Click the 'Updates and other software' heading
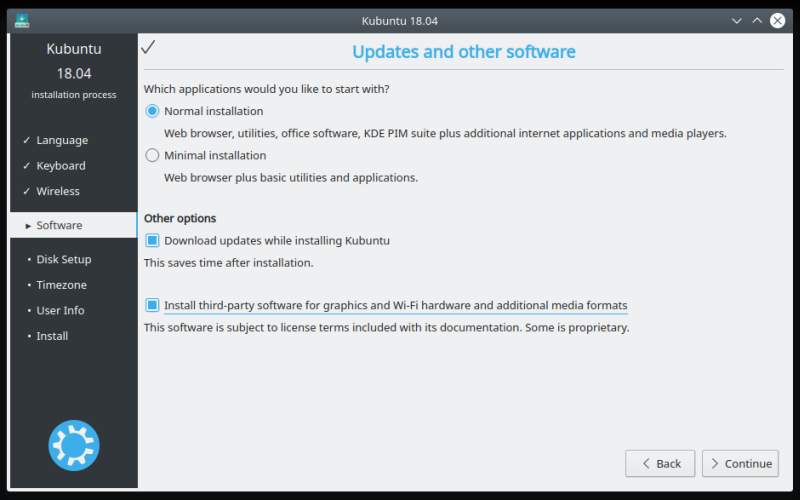This screenshot has height=500, width=800. pyautogui.click(x=464, y=52)
